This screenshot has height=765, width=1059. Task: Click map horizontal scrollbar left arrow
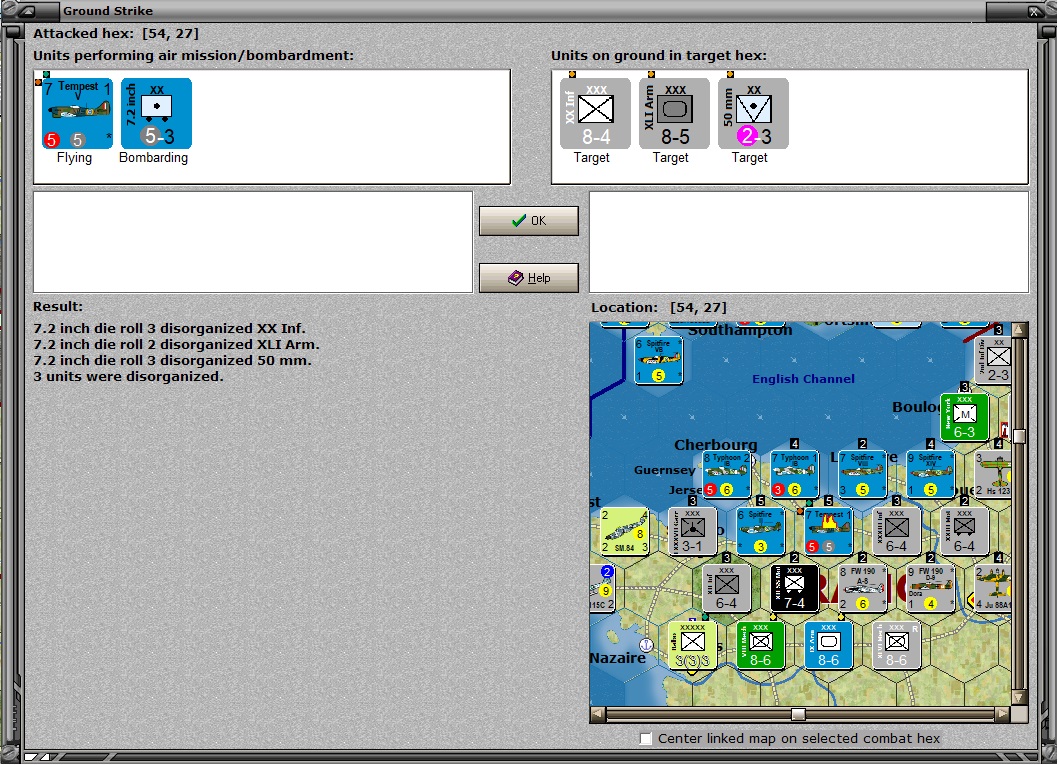pos(597,714)
